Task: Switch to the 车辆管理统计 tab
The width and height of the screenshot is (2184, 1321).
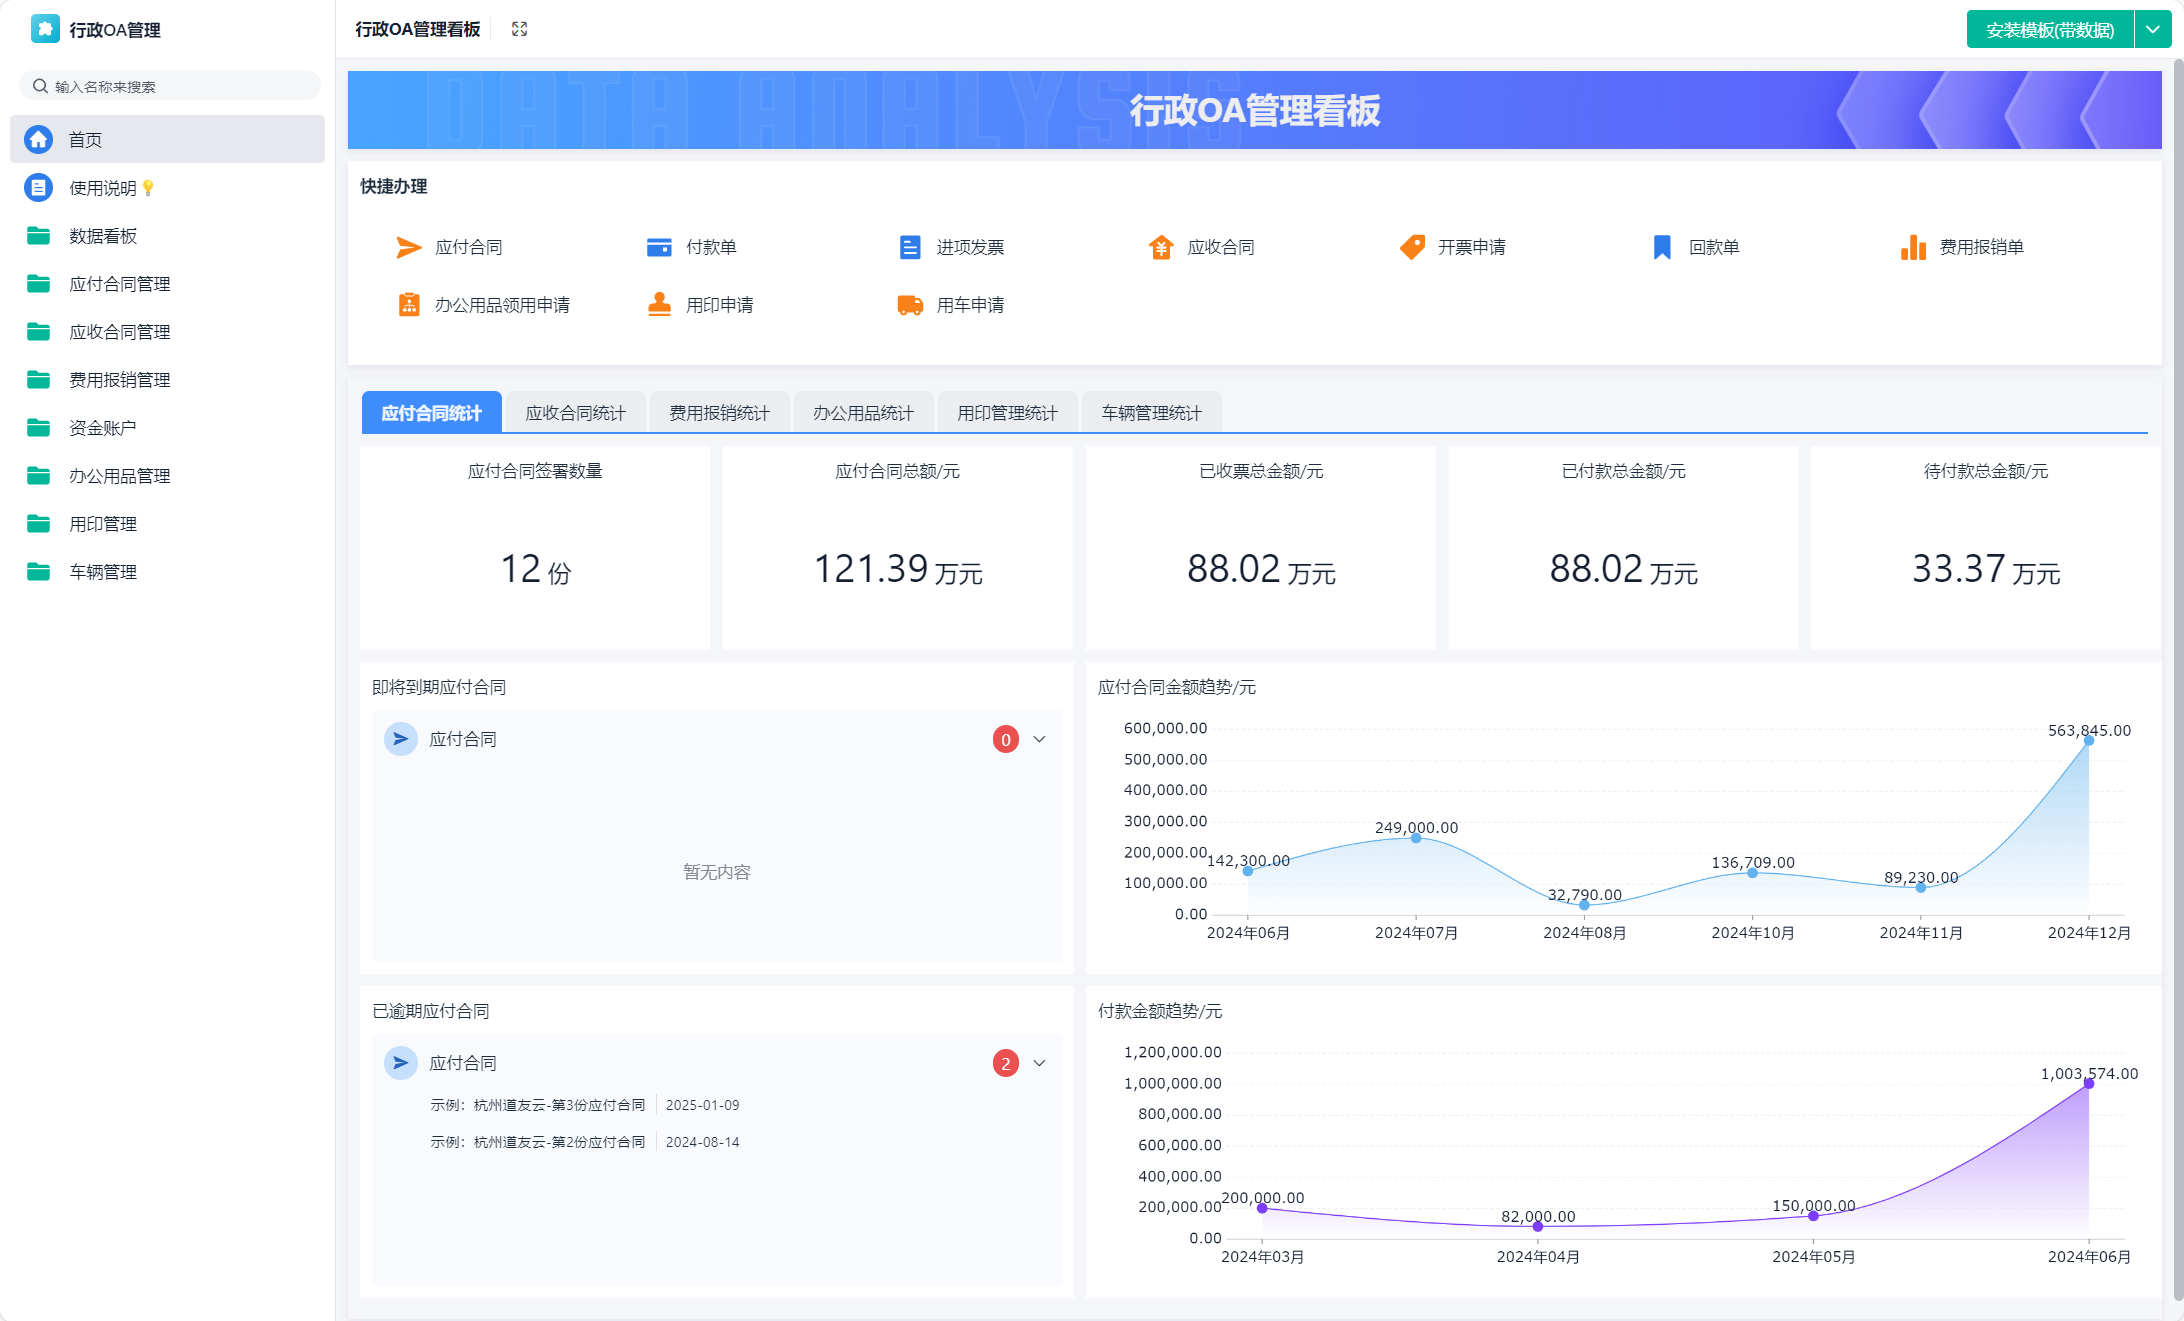Action: pos(1151,413)
